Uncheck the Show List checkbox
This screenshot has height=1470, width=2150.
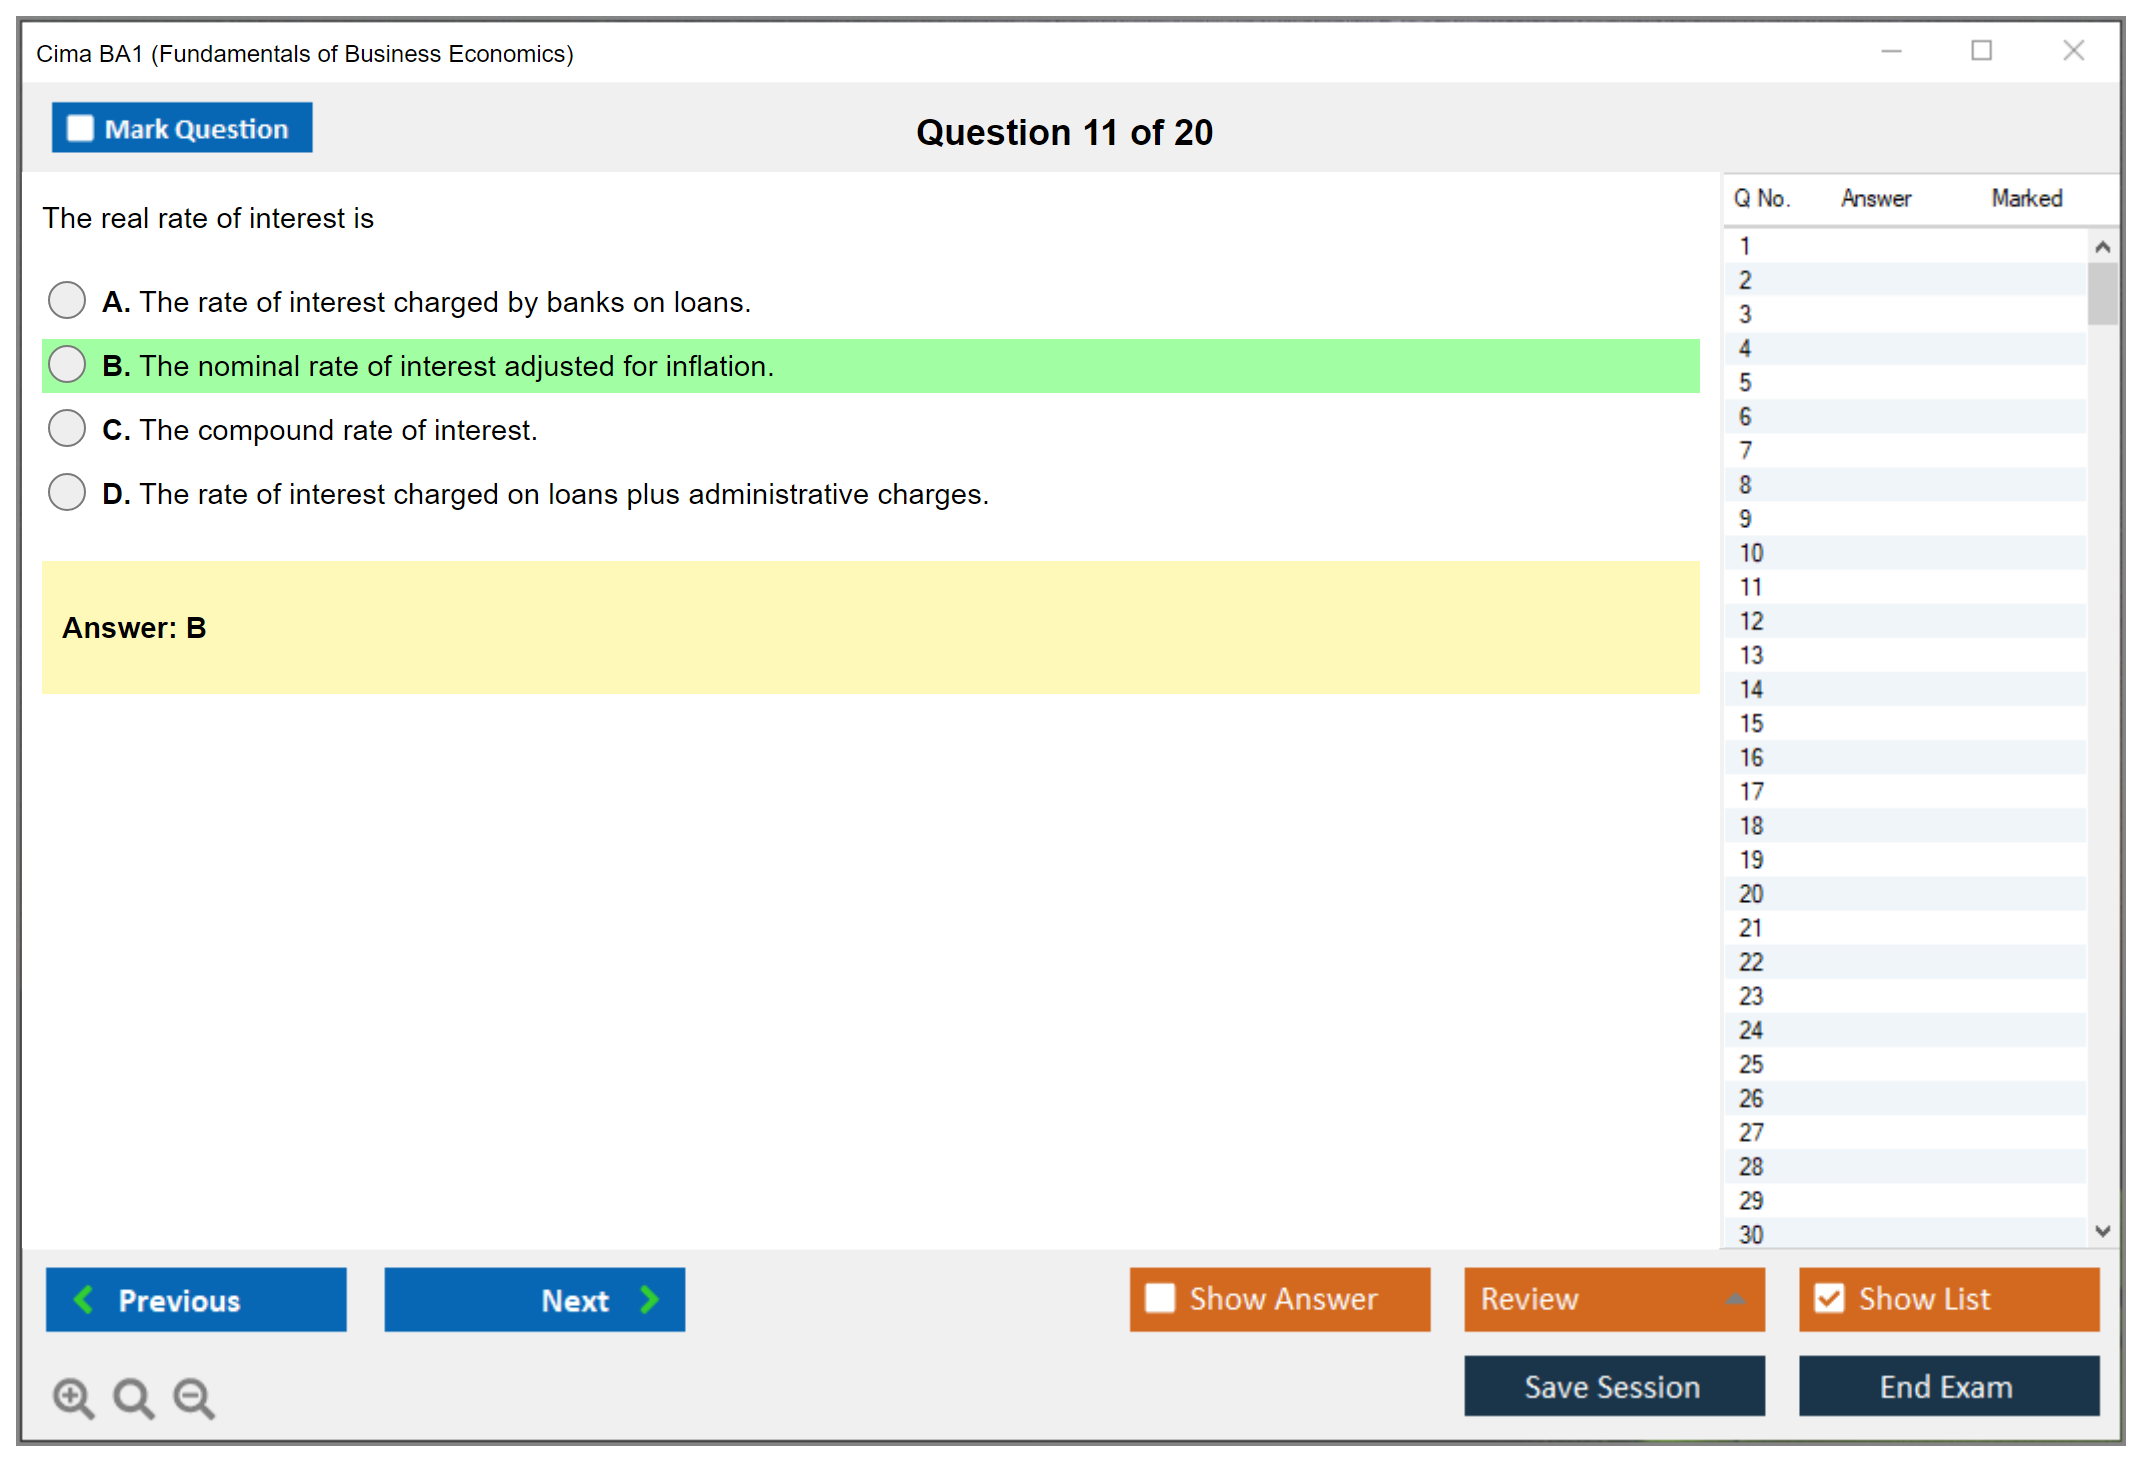[x=1829, y=1298]
